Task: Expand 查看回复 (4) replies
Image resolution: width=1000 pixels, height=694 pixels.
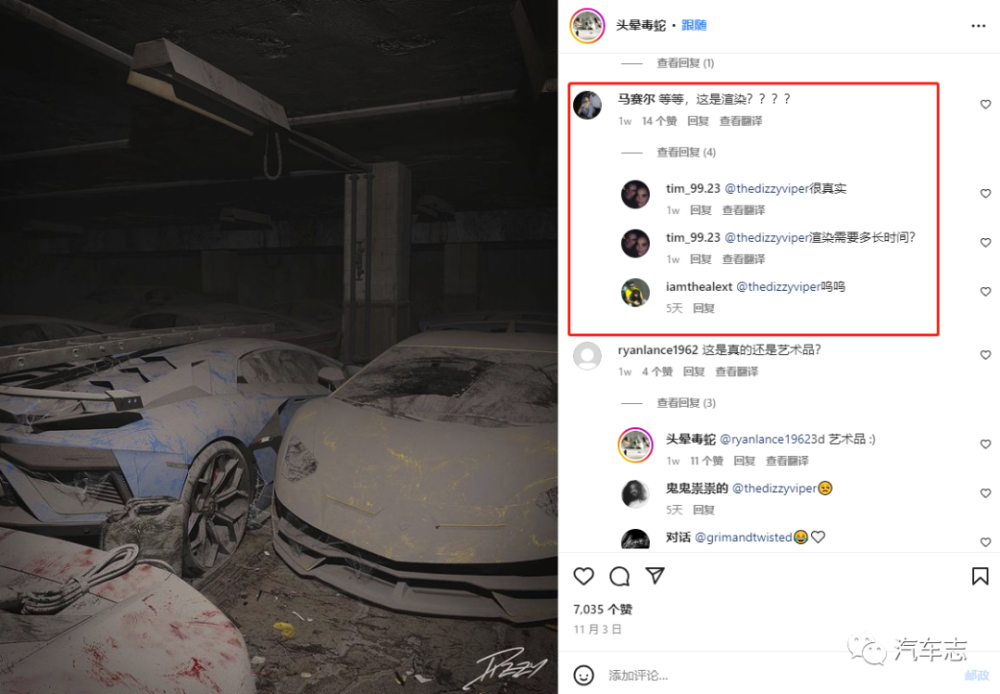Action: tap(686, 152)
